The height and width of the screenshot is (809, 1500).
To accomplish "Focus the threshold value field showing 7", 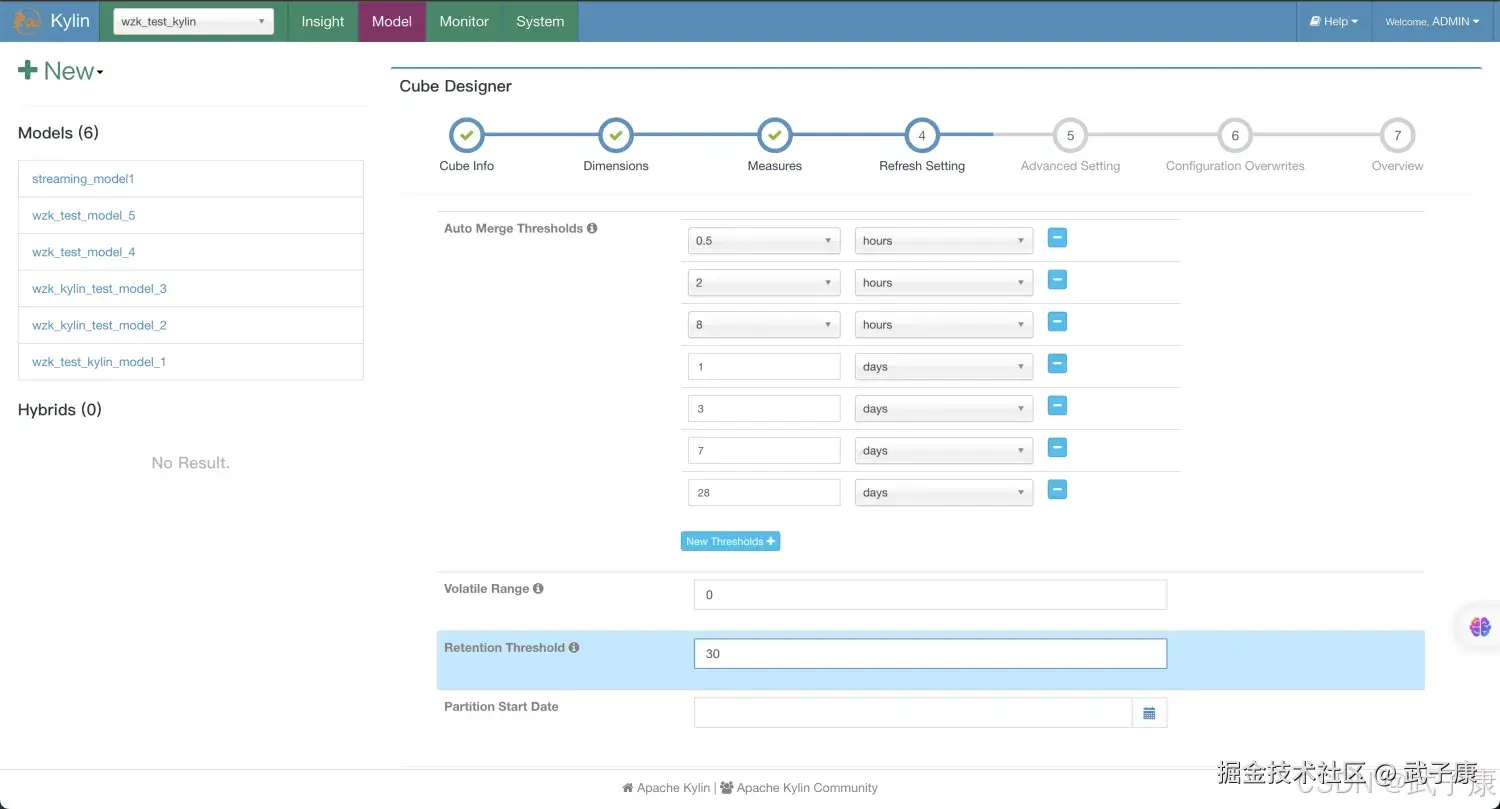I will point(764,451).
